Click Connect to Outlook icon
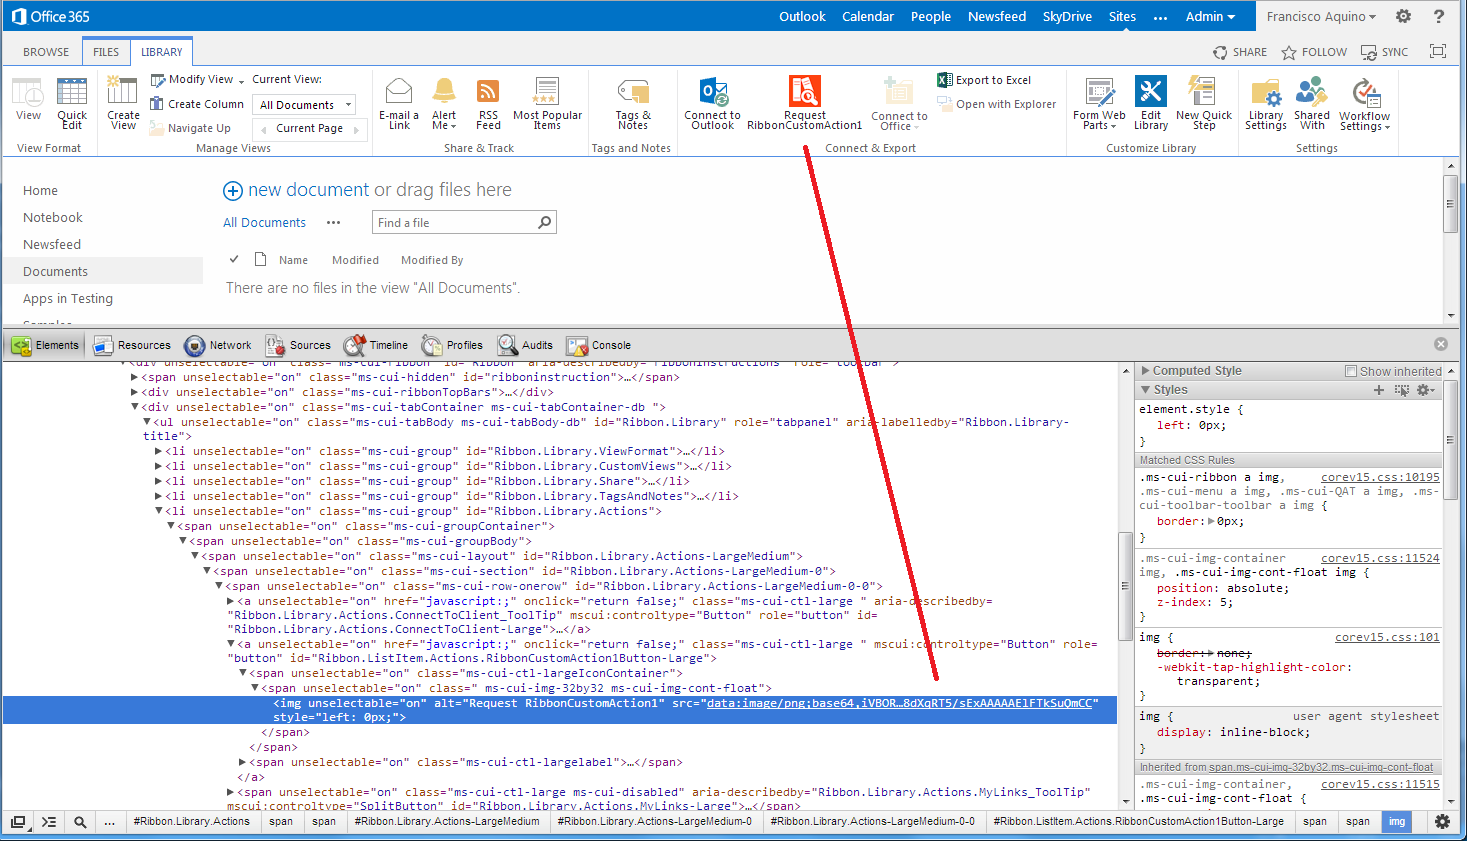1467x841 pixels. pyautogui.click(x=713, y=91)
